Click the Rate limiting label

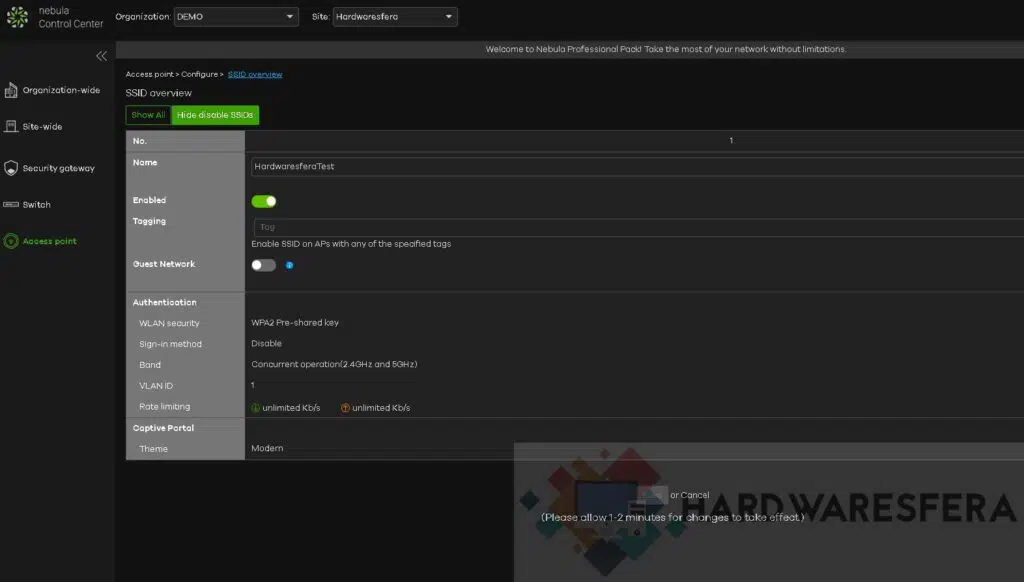point(165,406)
